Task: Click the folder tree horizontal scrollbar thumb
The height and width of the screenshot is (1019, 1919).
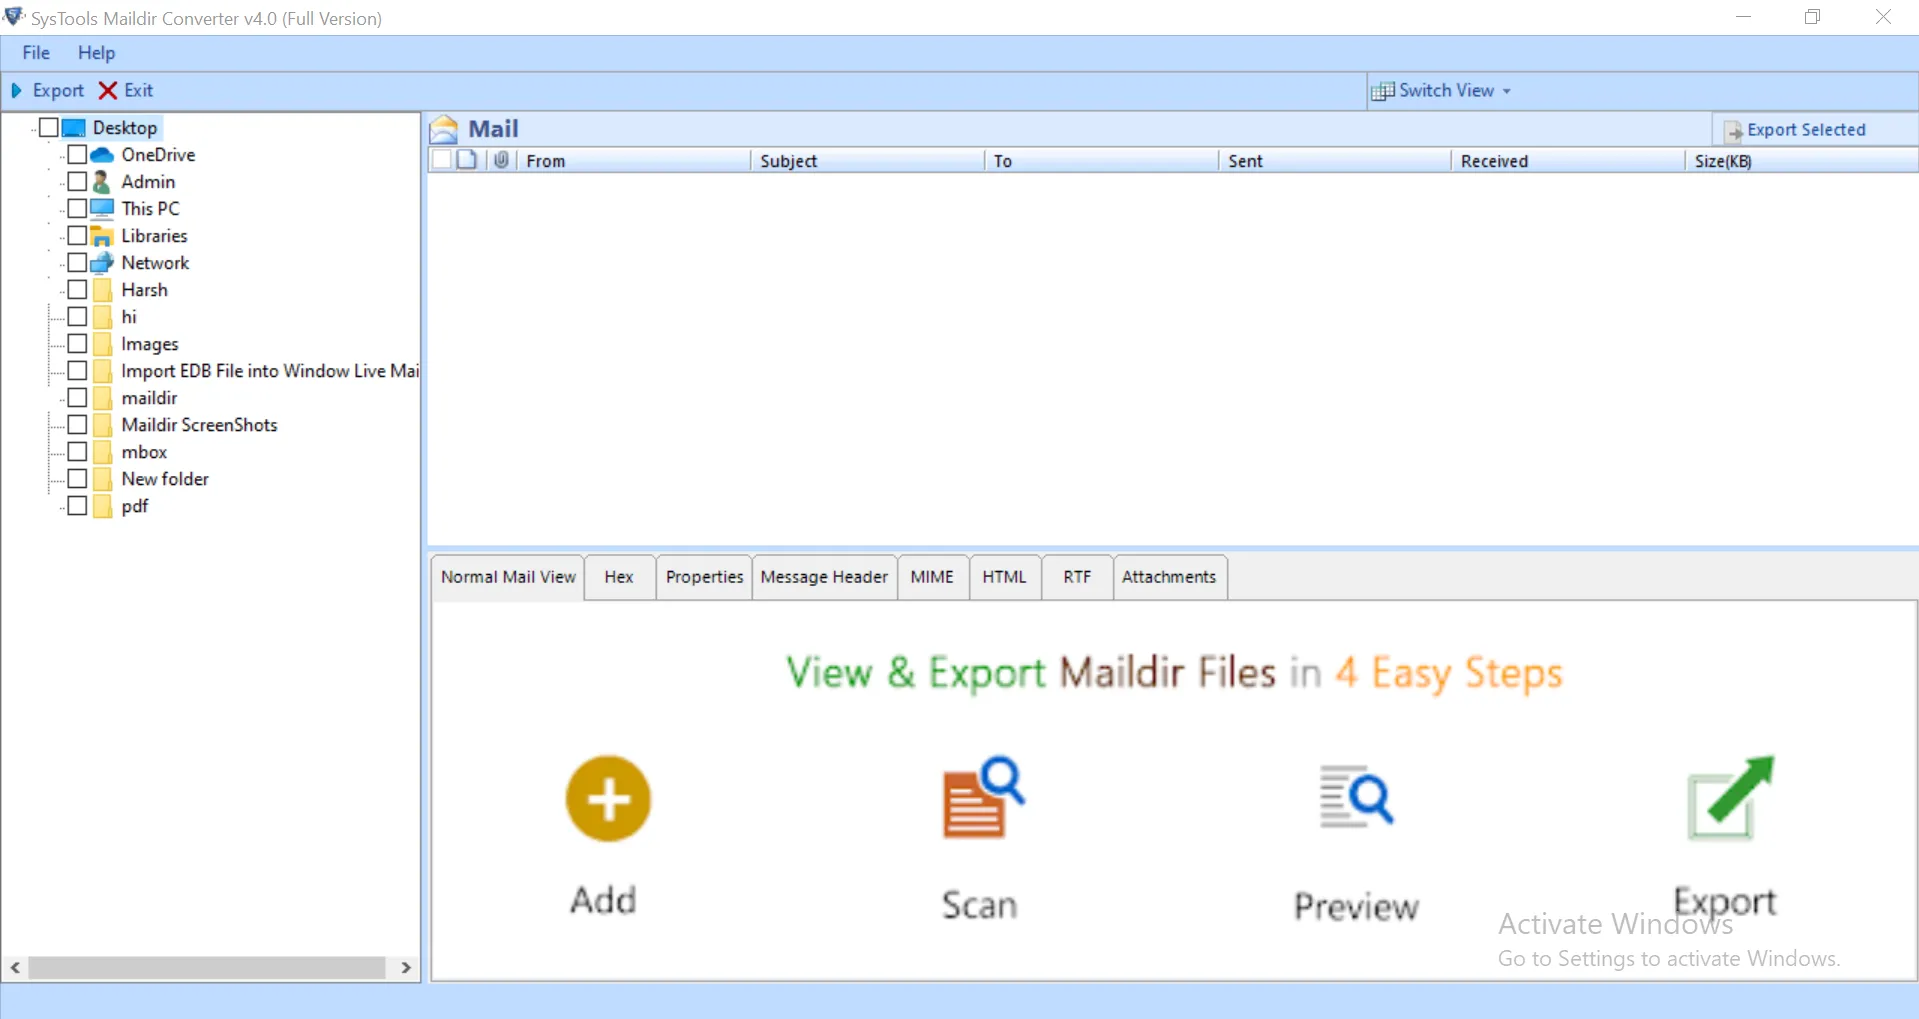Action: [207, 967]
